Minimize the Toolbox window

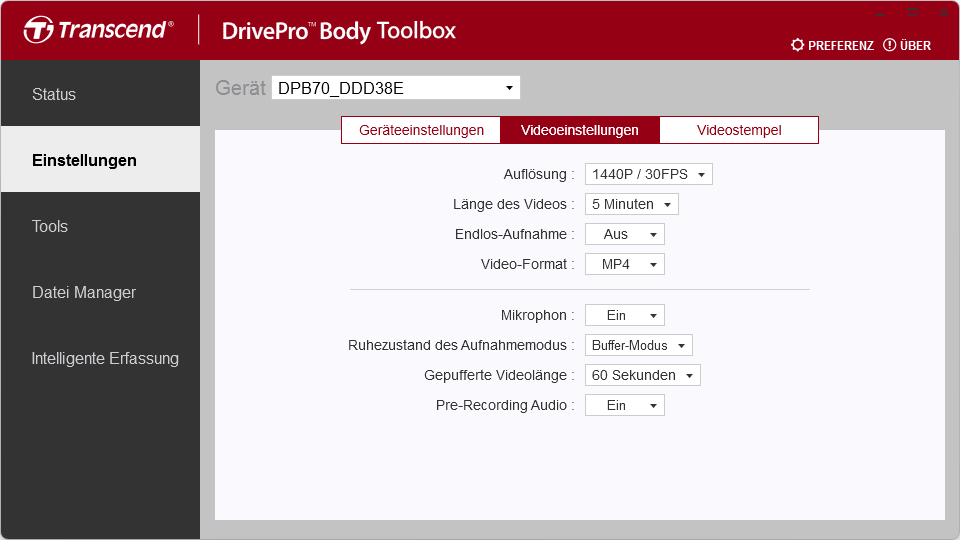point(880,13)
